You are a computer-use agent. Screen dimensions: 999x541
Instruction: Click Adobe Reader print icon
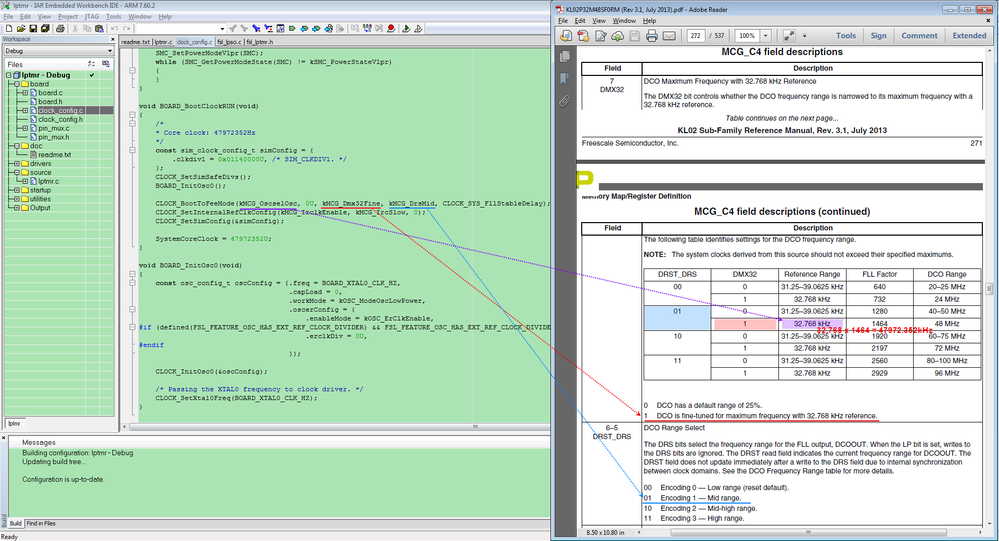(652, 36)
